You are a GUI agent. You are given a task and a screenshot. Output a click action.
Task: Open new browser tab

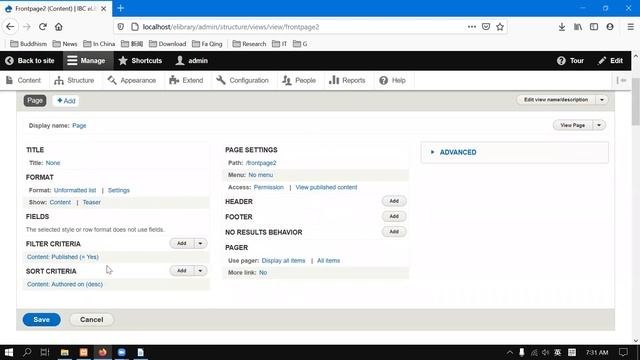pyautogui.click(x=121, y=8)
